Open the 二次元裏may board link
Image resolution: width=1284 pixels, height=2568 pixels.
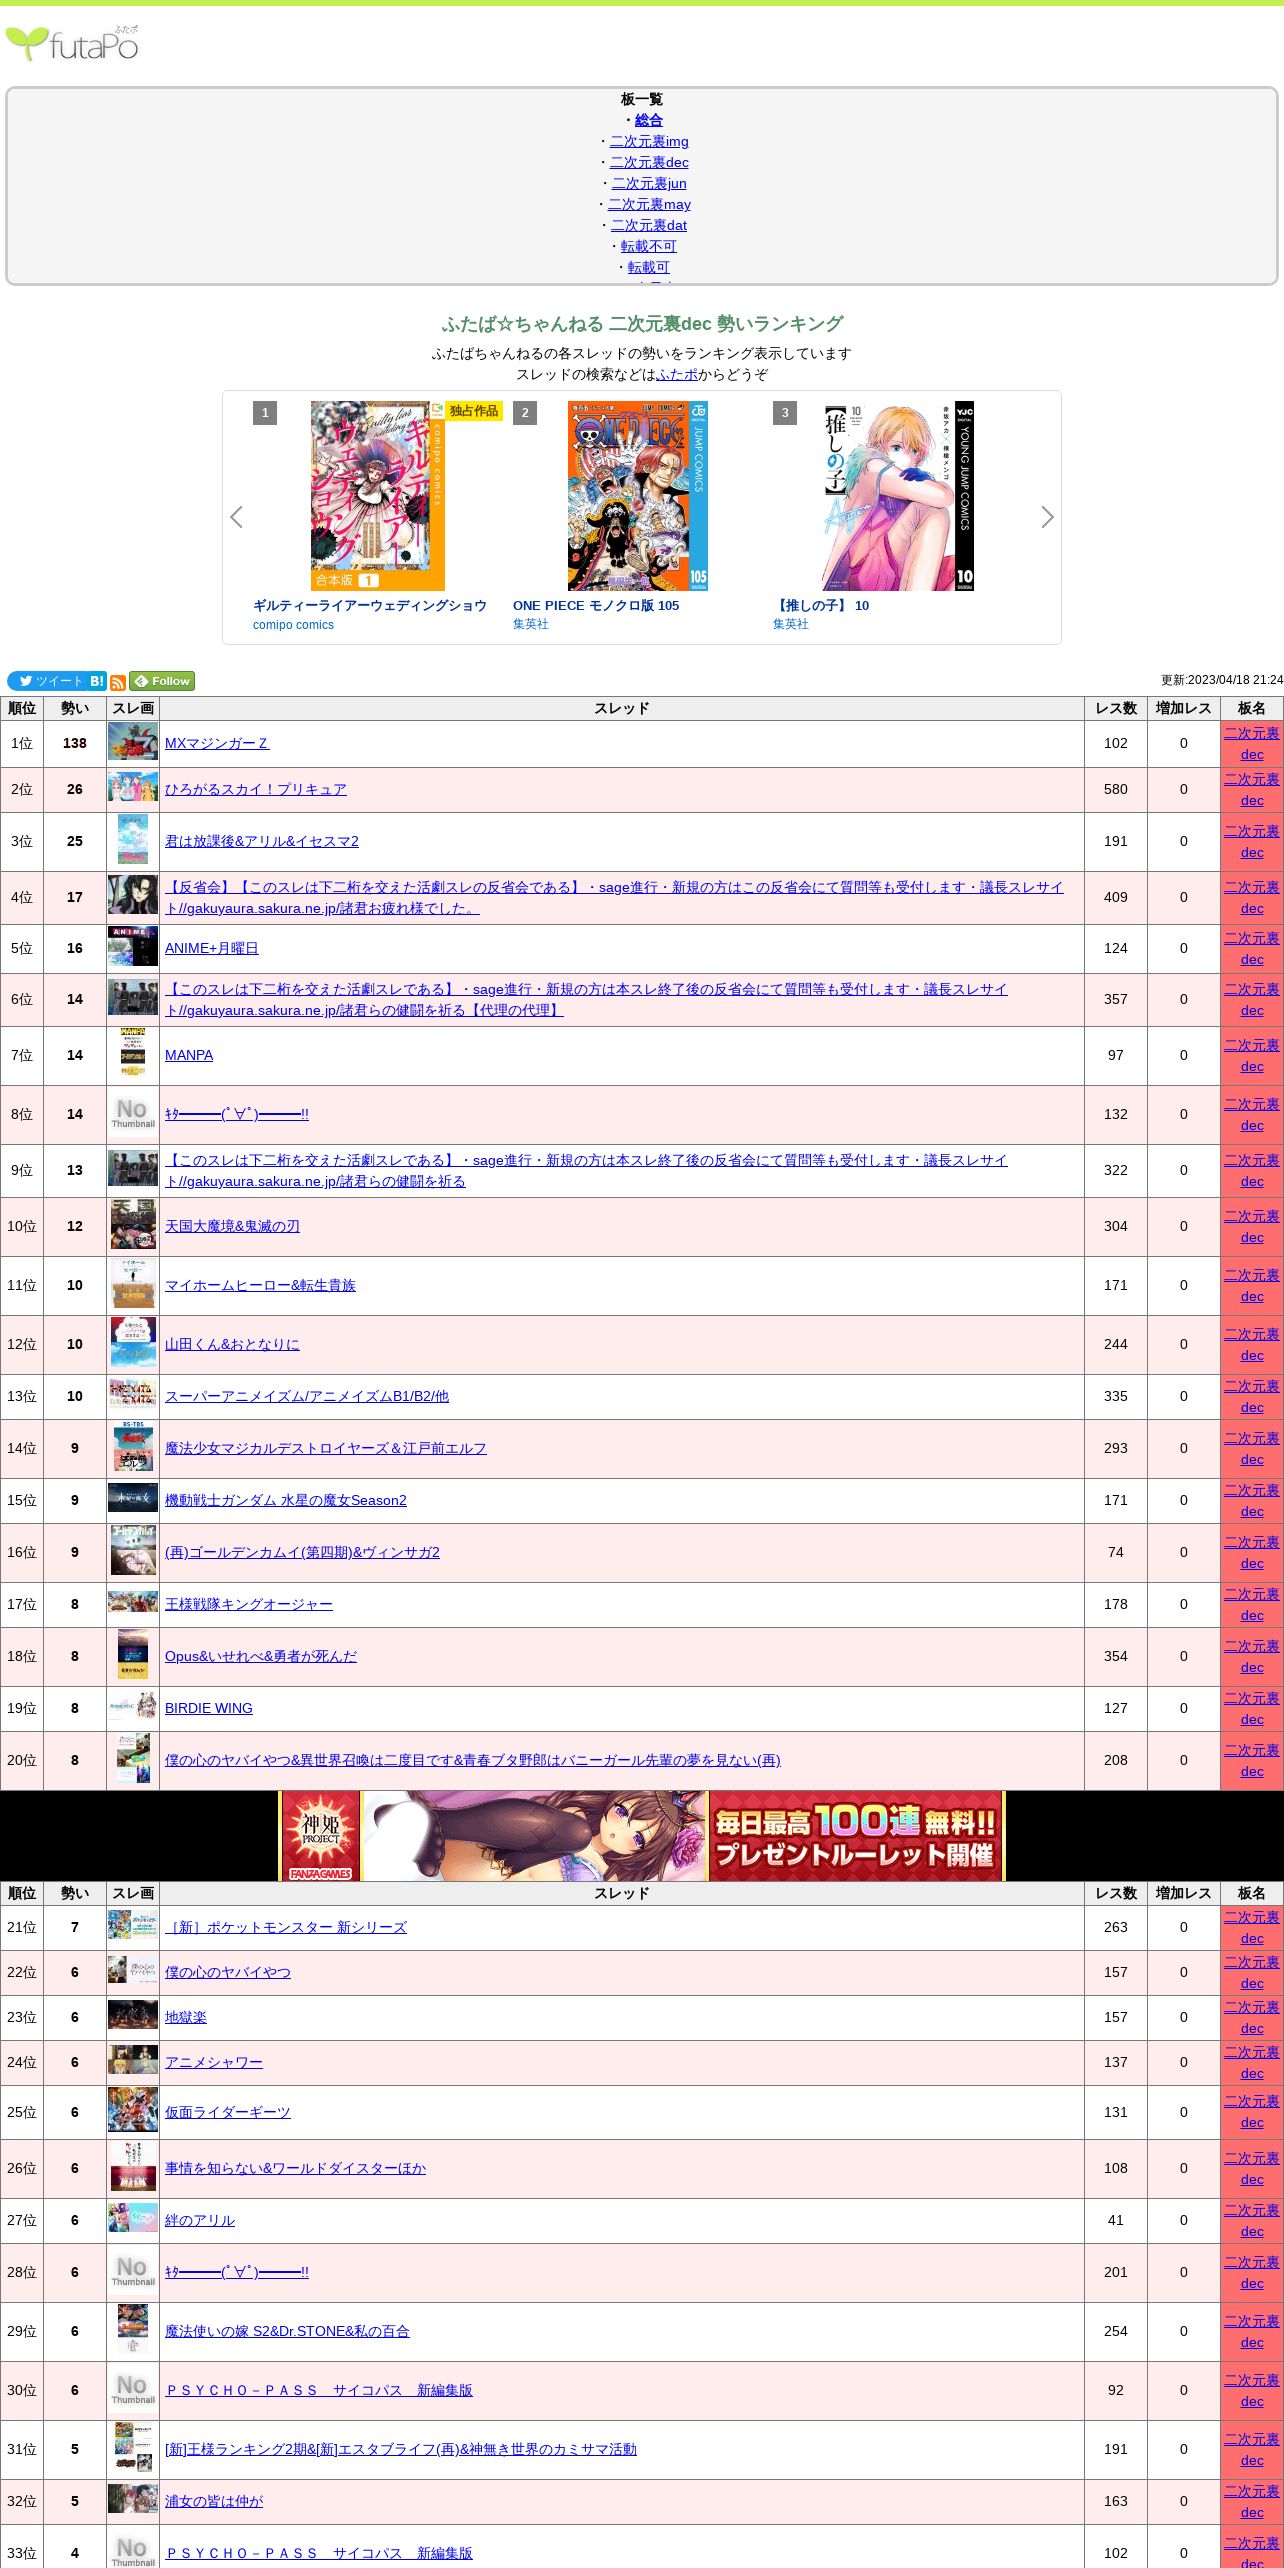click(x=649, y=204)
